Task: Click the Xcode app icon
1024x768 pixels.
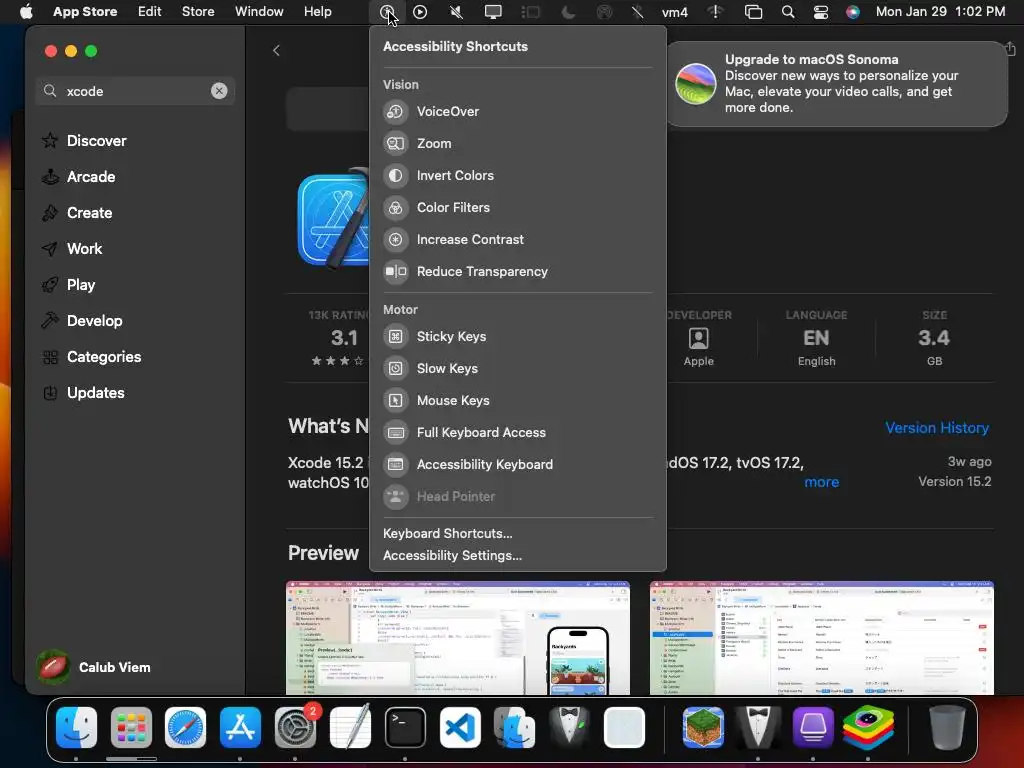Action: tap(334, 219)
